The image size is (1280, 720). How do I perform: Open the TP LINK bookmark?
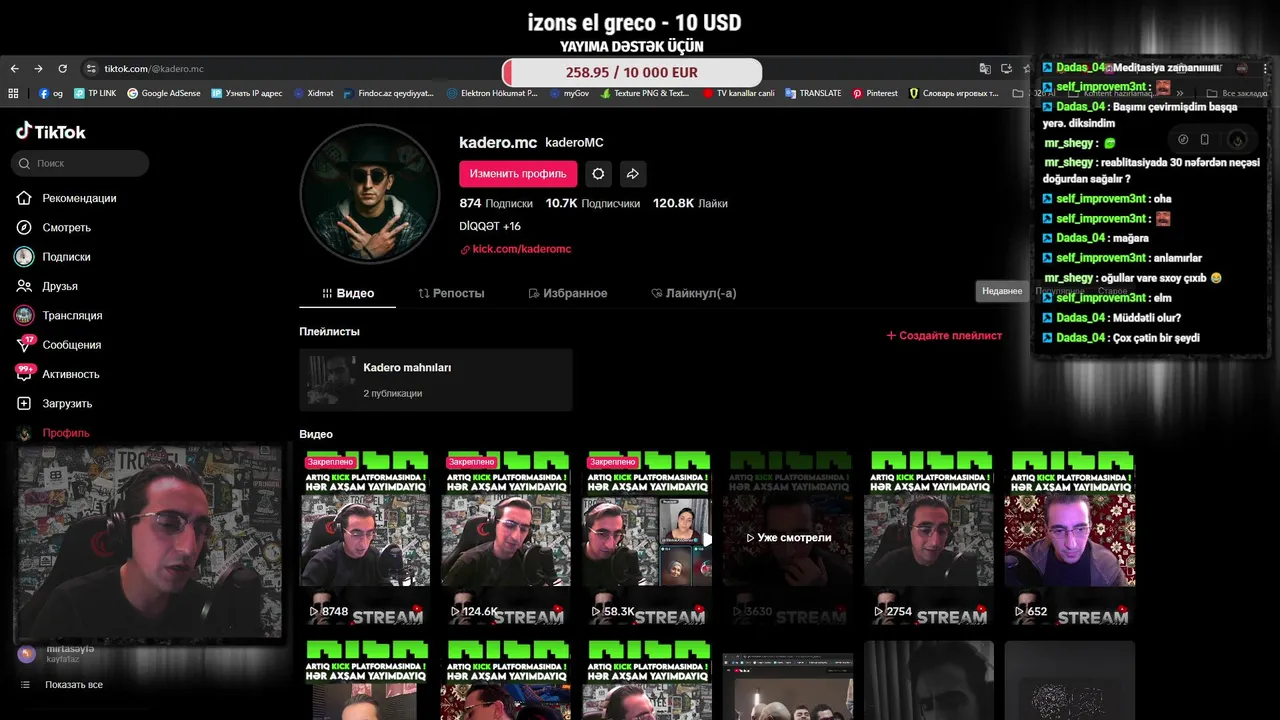click(95, 93)
